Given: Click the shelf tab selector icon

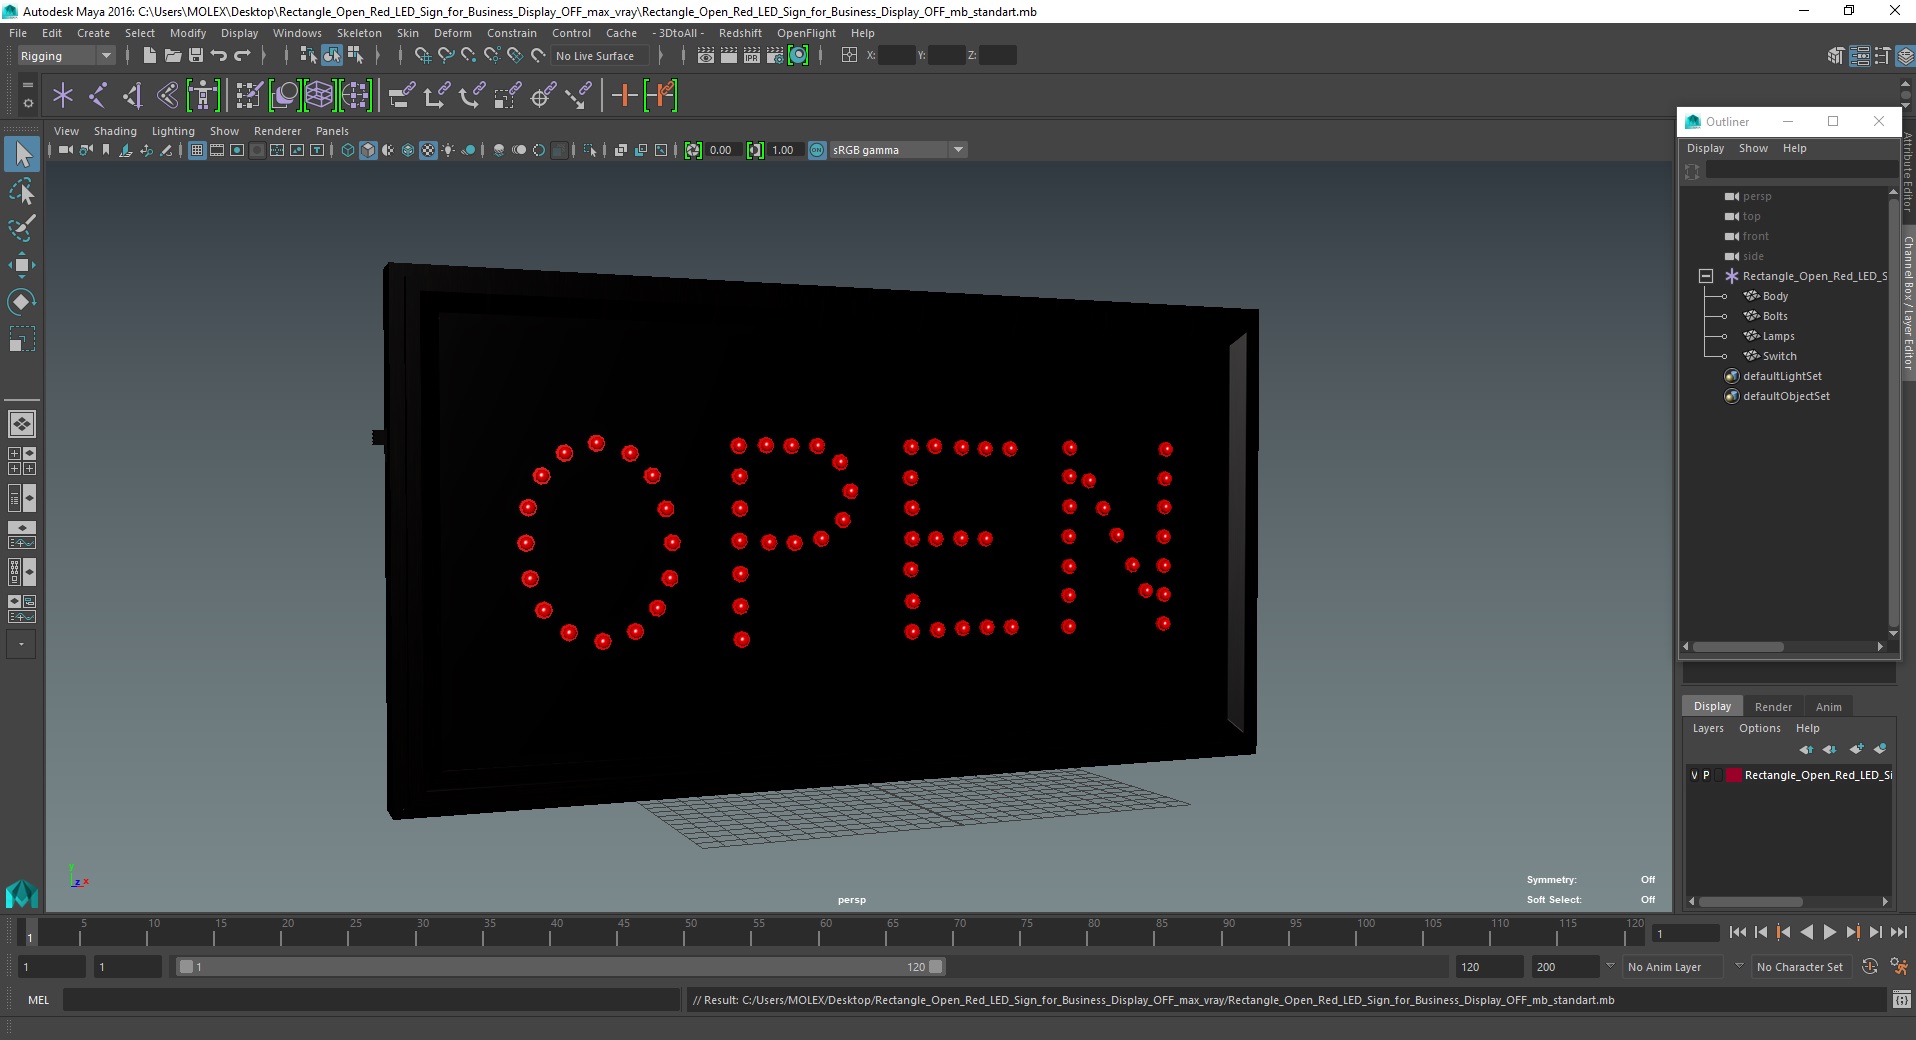Looking at the screenshot, I should pyautogui.click(x=27, y=85).
